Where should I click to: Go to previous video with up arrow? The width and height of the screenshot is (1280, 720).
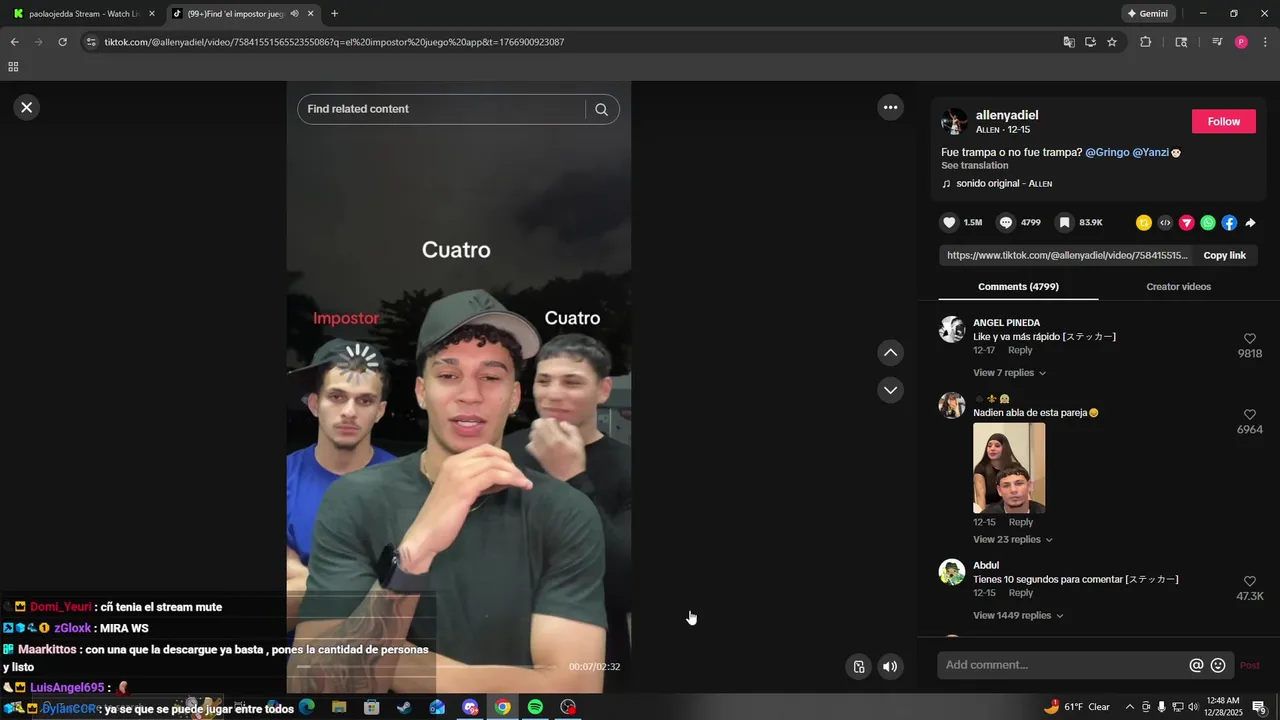(x=890, y=352)
